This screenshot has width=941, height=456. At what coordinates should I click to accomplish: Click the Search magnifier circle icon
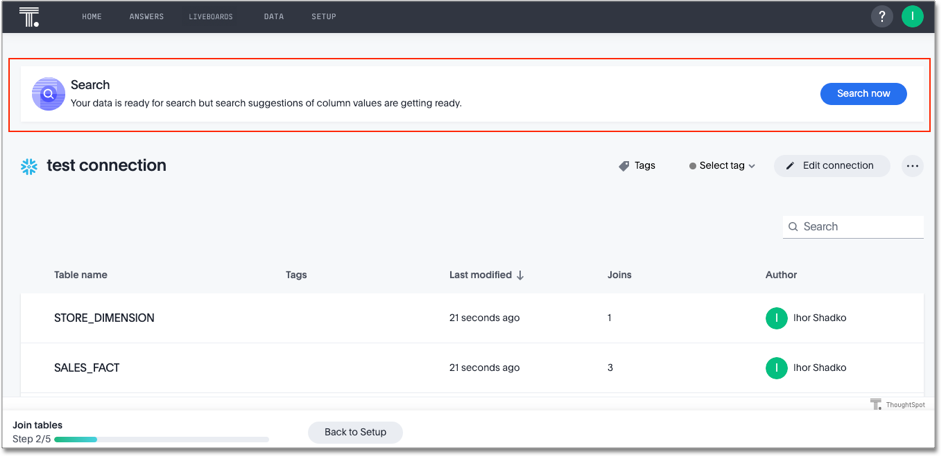48,94
